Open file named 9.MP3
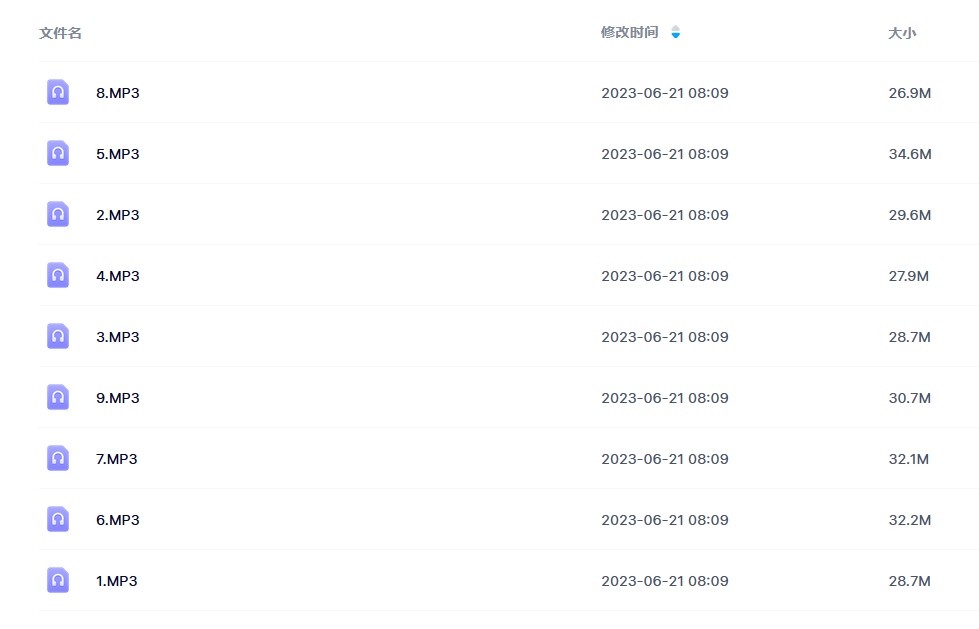 click(117, 398)
